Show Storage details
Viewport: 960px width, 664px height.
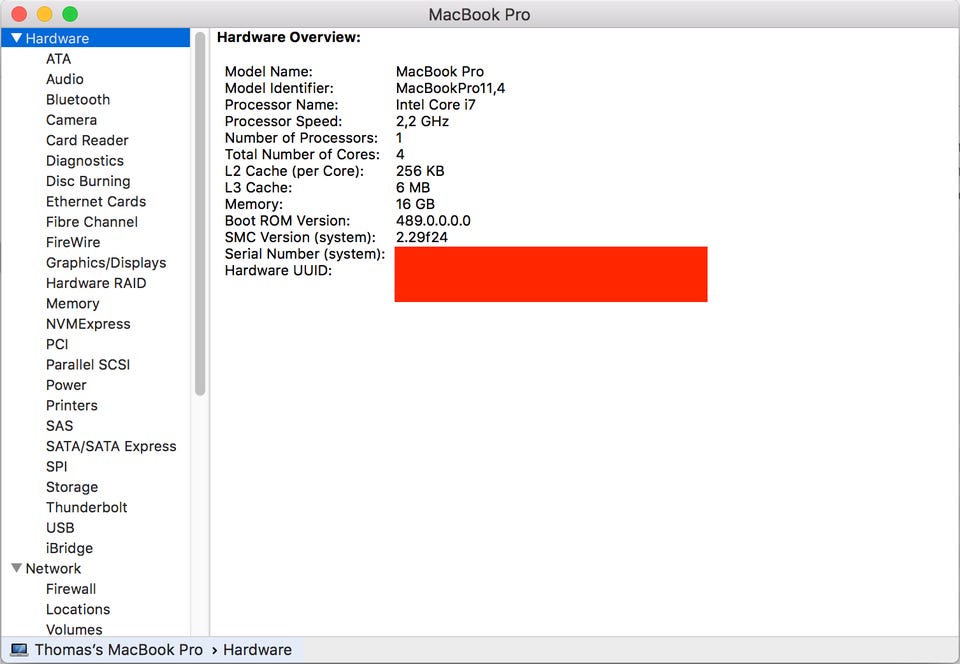72,487
